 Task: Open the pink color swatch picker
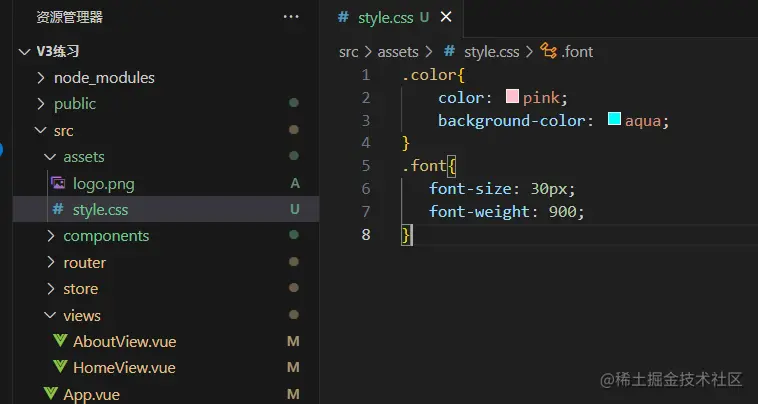(512, 96)
